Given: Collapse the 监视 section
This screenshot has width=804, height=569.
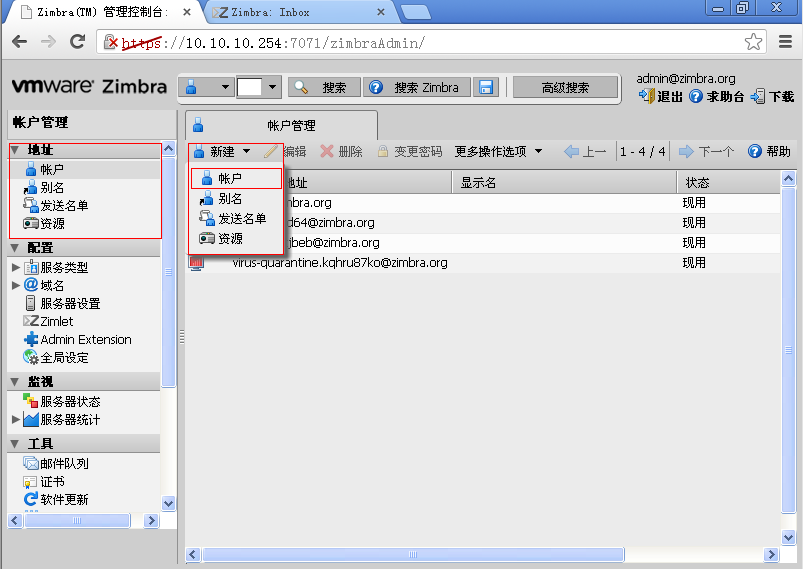Looking at the screenshot, I should click(x=15, y=382).
